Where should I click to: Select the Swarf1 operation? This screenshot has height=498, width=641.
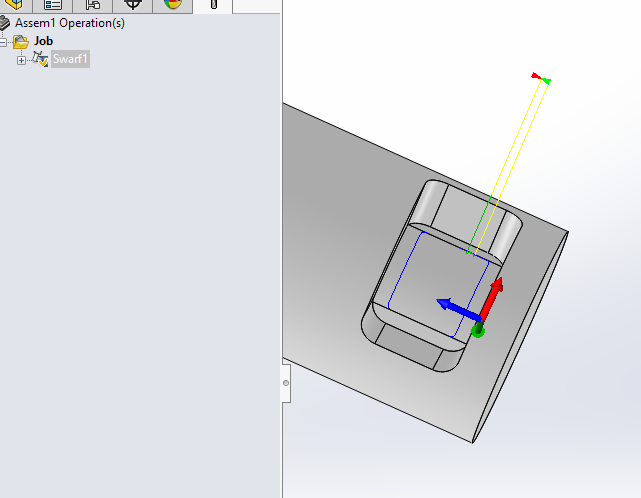[x=70, y=59]
